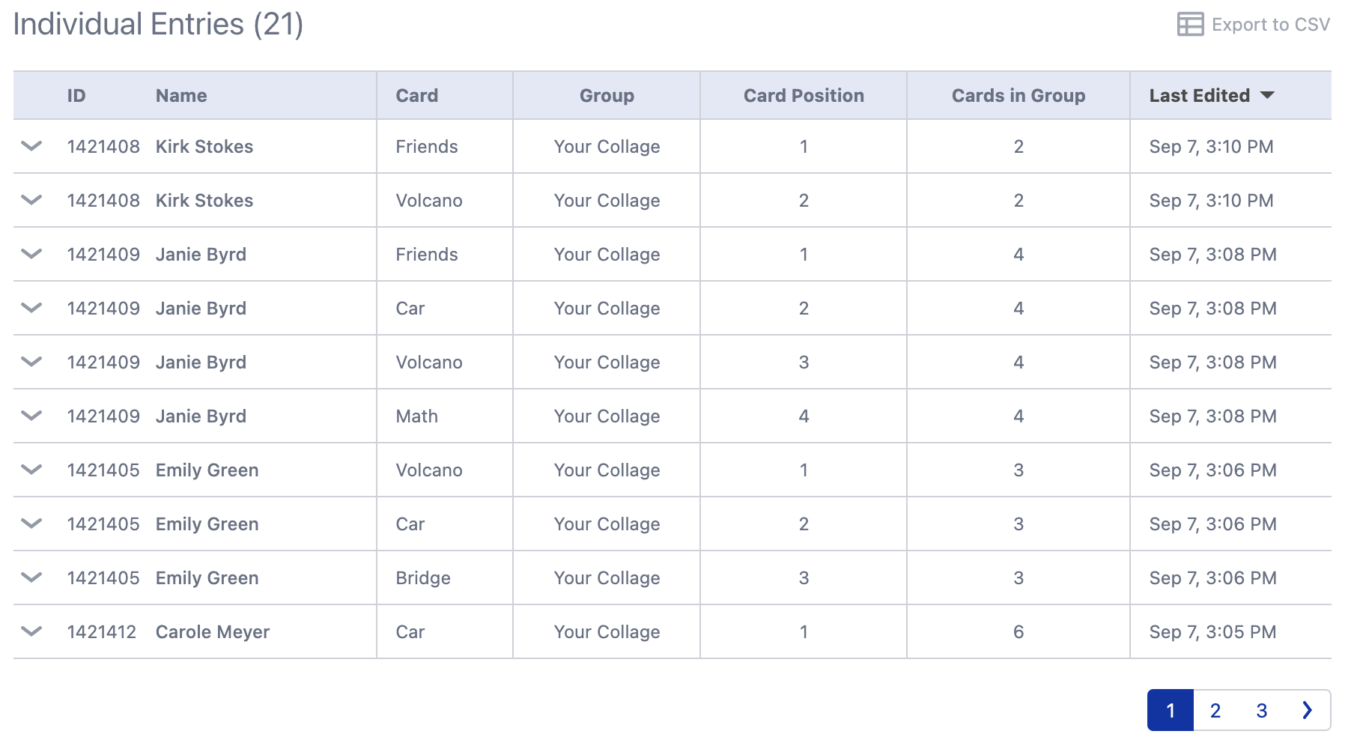The image size is (1360, 740).
Task: Go to page 3 of entries
Action: click(1261, 711)
